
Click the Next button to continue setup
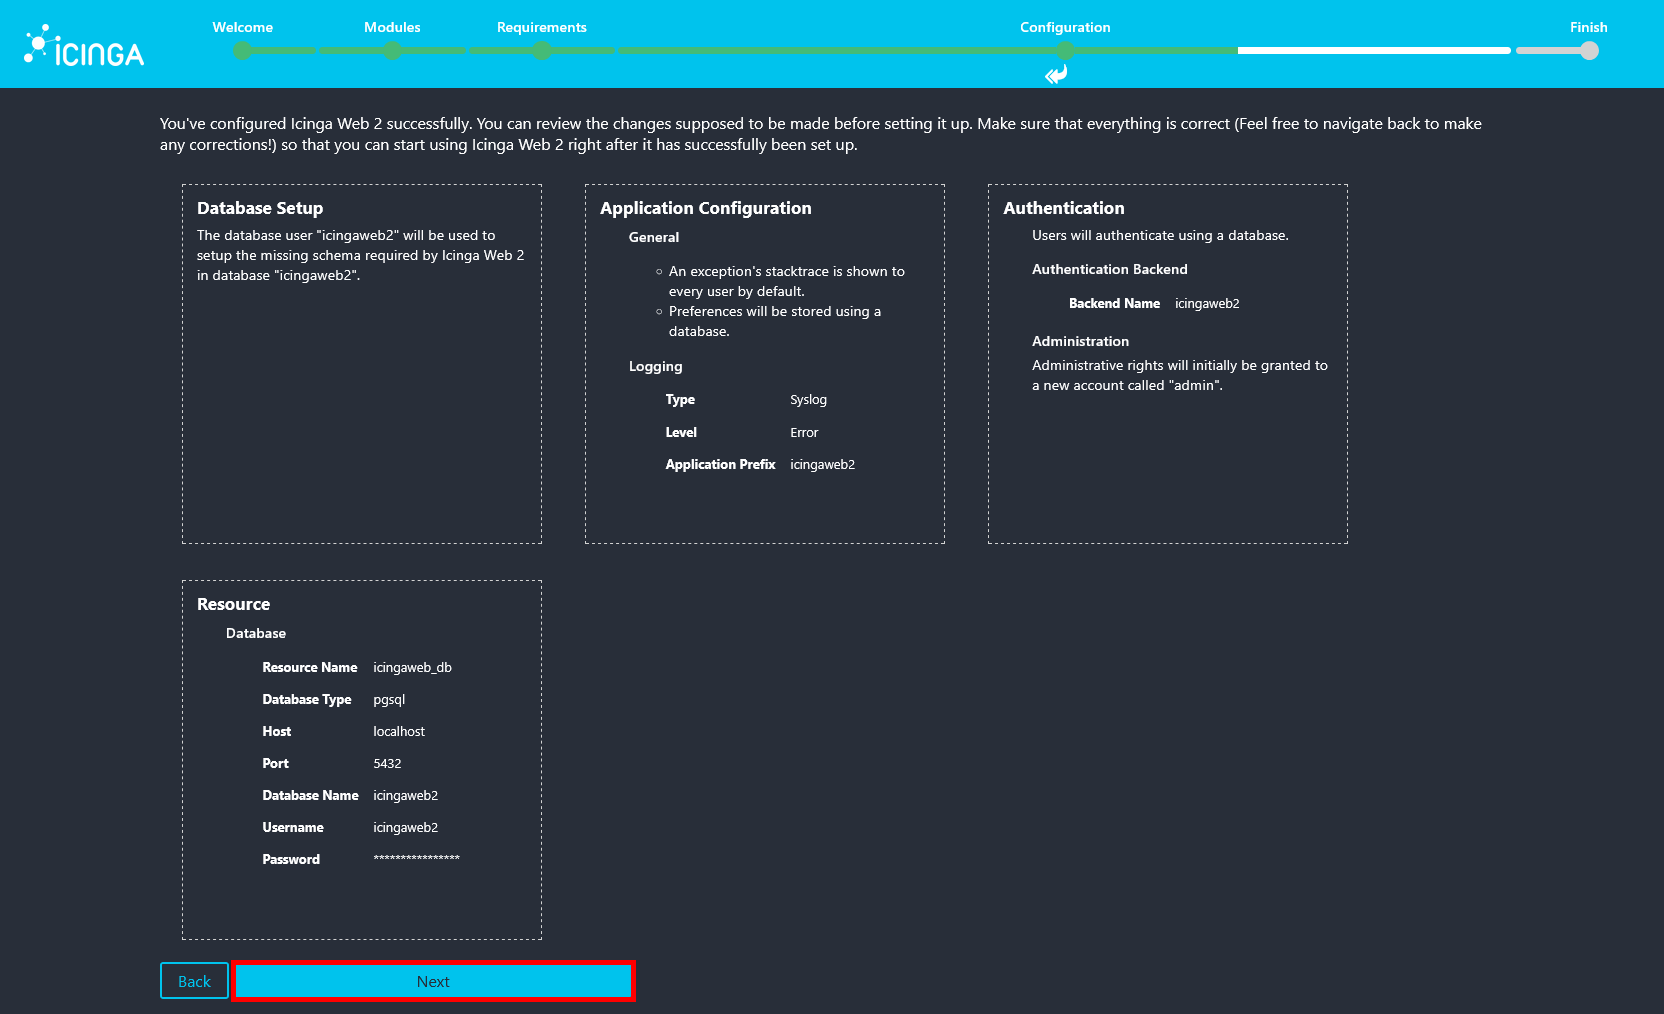click(x=433, y=981)
